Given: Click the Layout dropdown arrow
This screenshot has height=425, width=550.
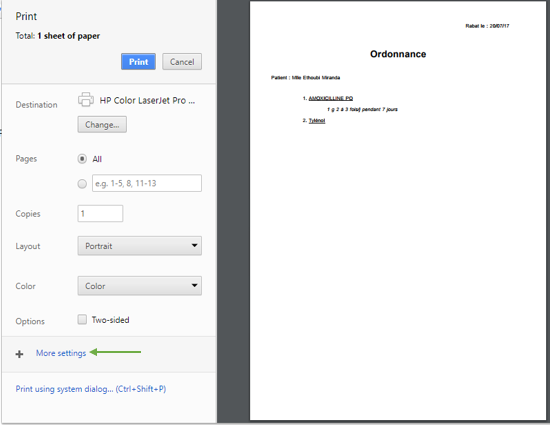Looking at the screenshot, I should 194,245.
